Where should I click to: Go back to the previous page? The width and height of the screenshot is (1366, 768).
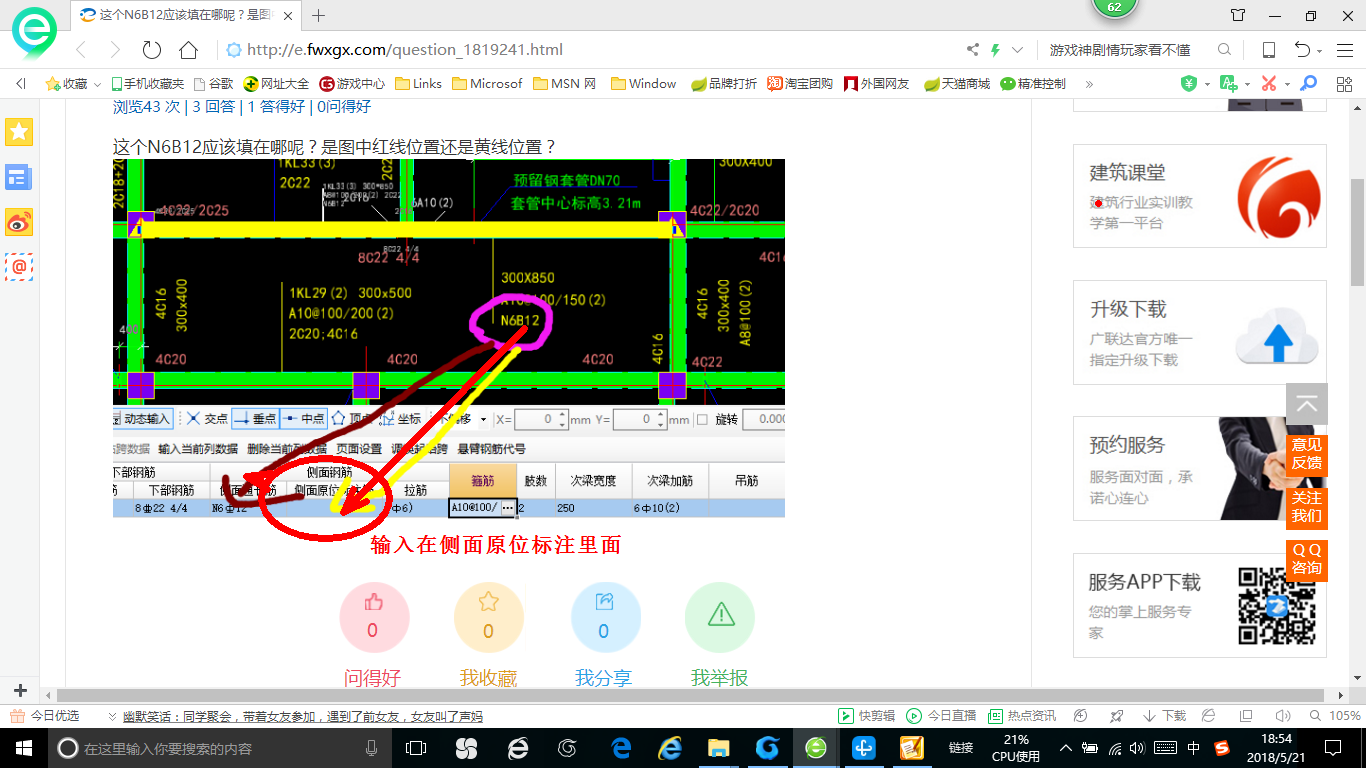tap(82, 50)
